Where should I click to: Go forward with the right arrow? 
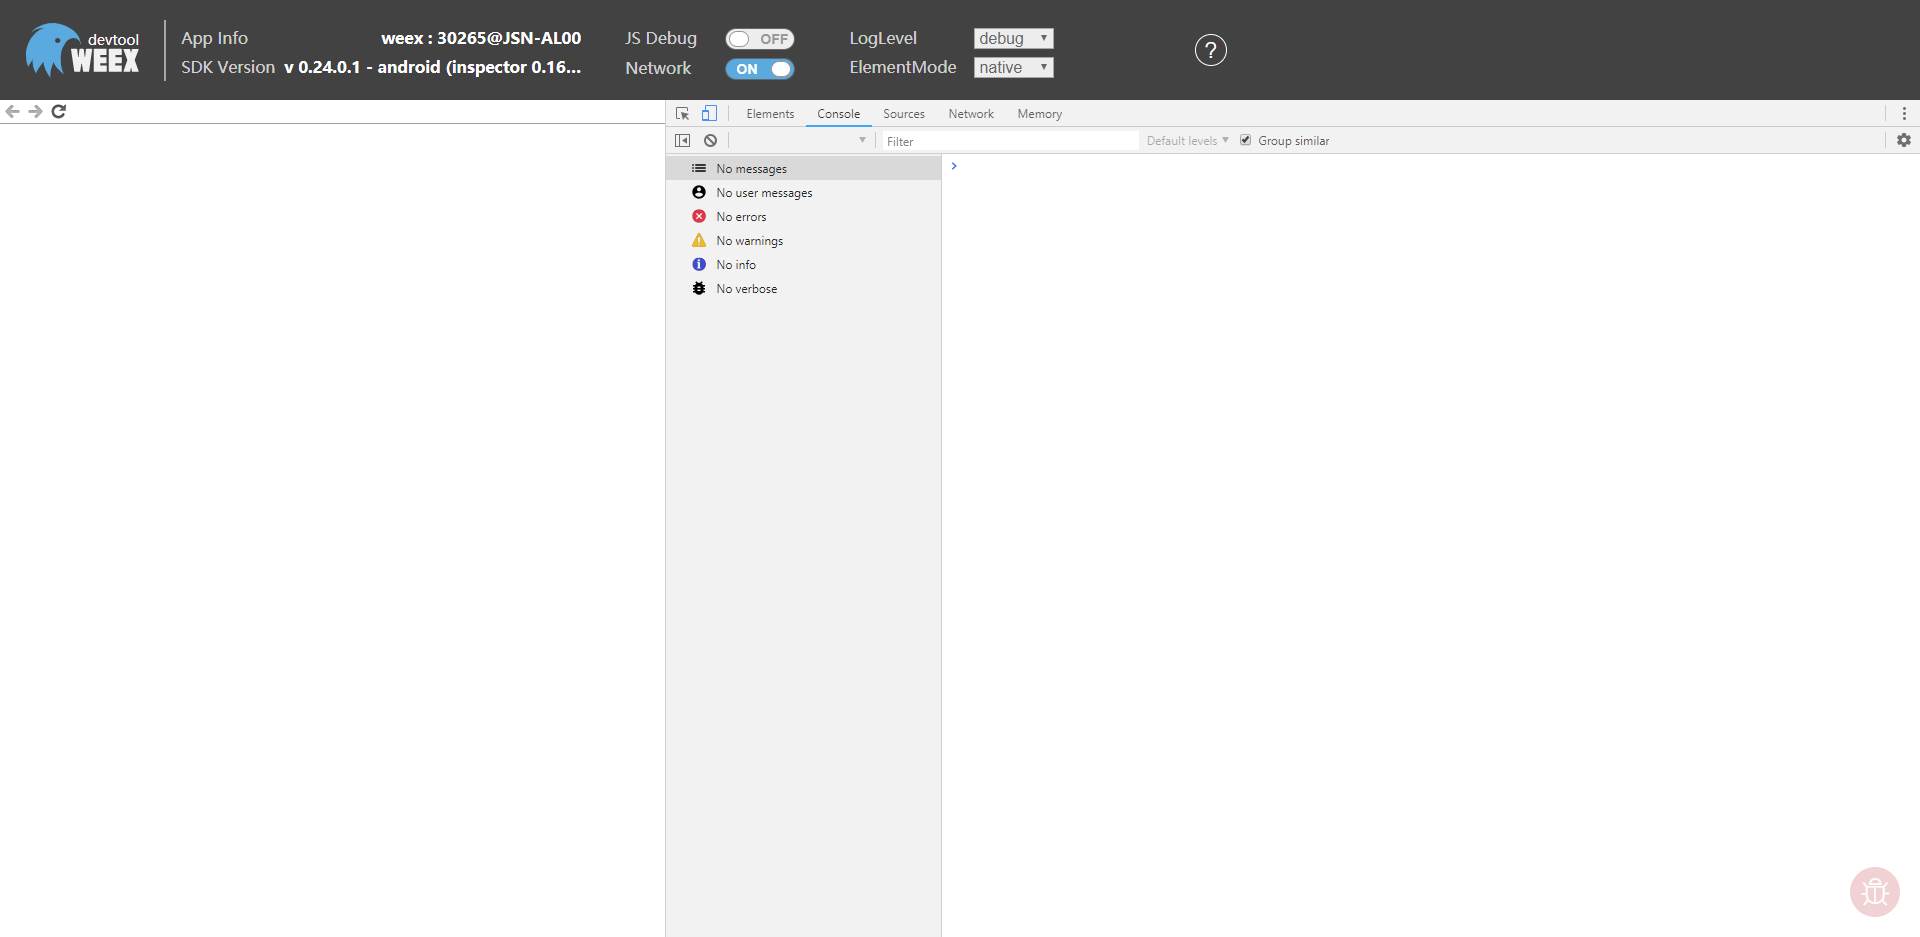click(35, 111)
